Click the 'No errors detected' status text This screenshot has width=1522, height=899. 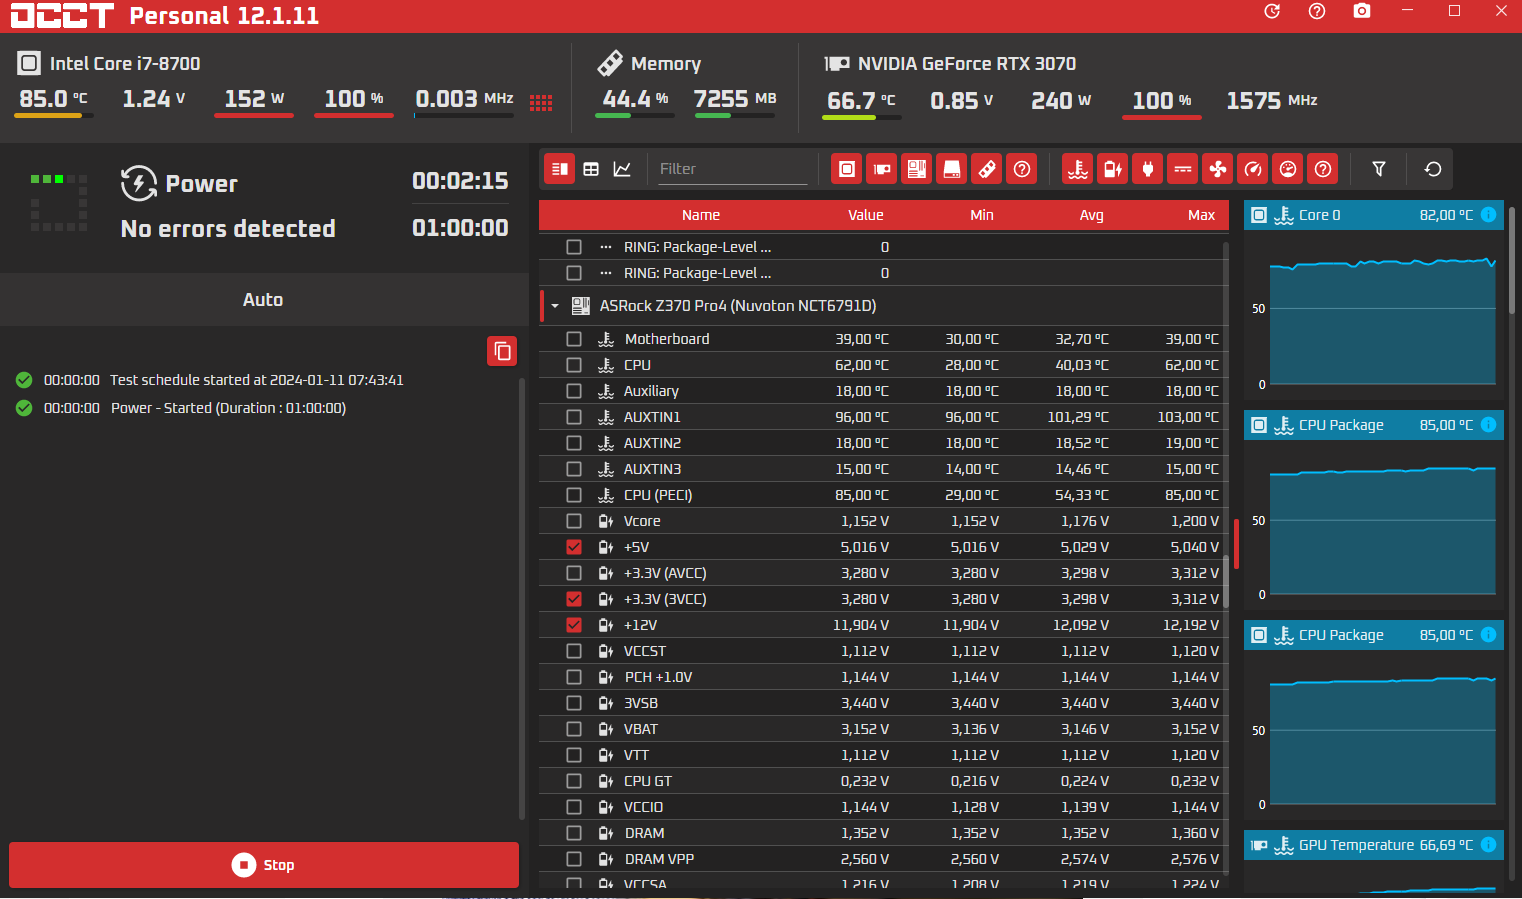point(228,229)
